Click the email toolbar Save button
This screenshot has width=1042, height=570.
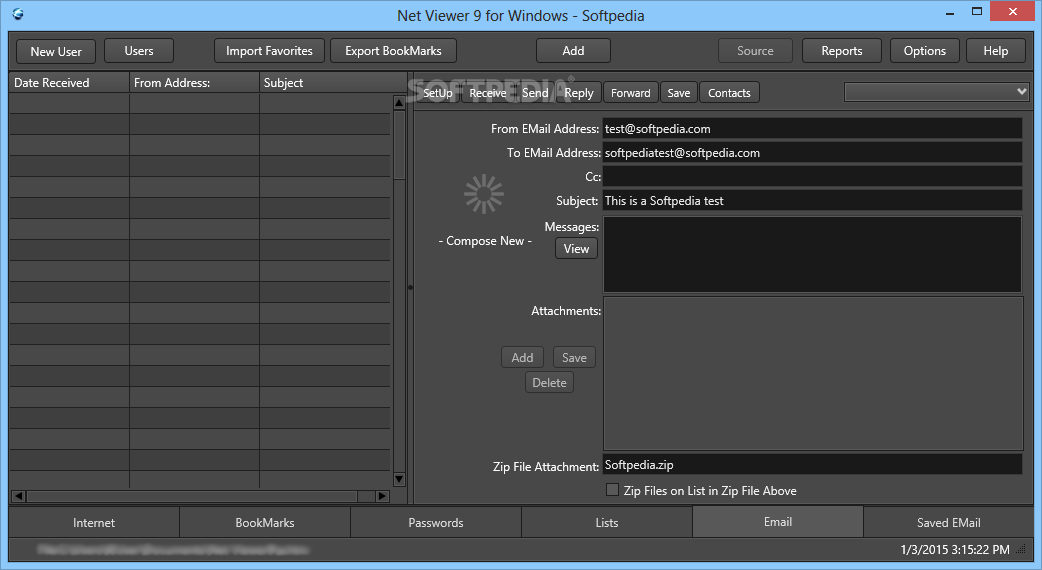click(678, 93)
